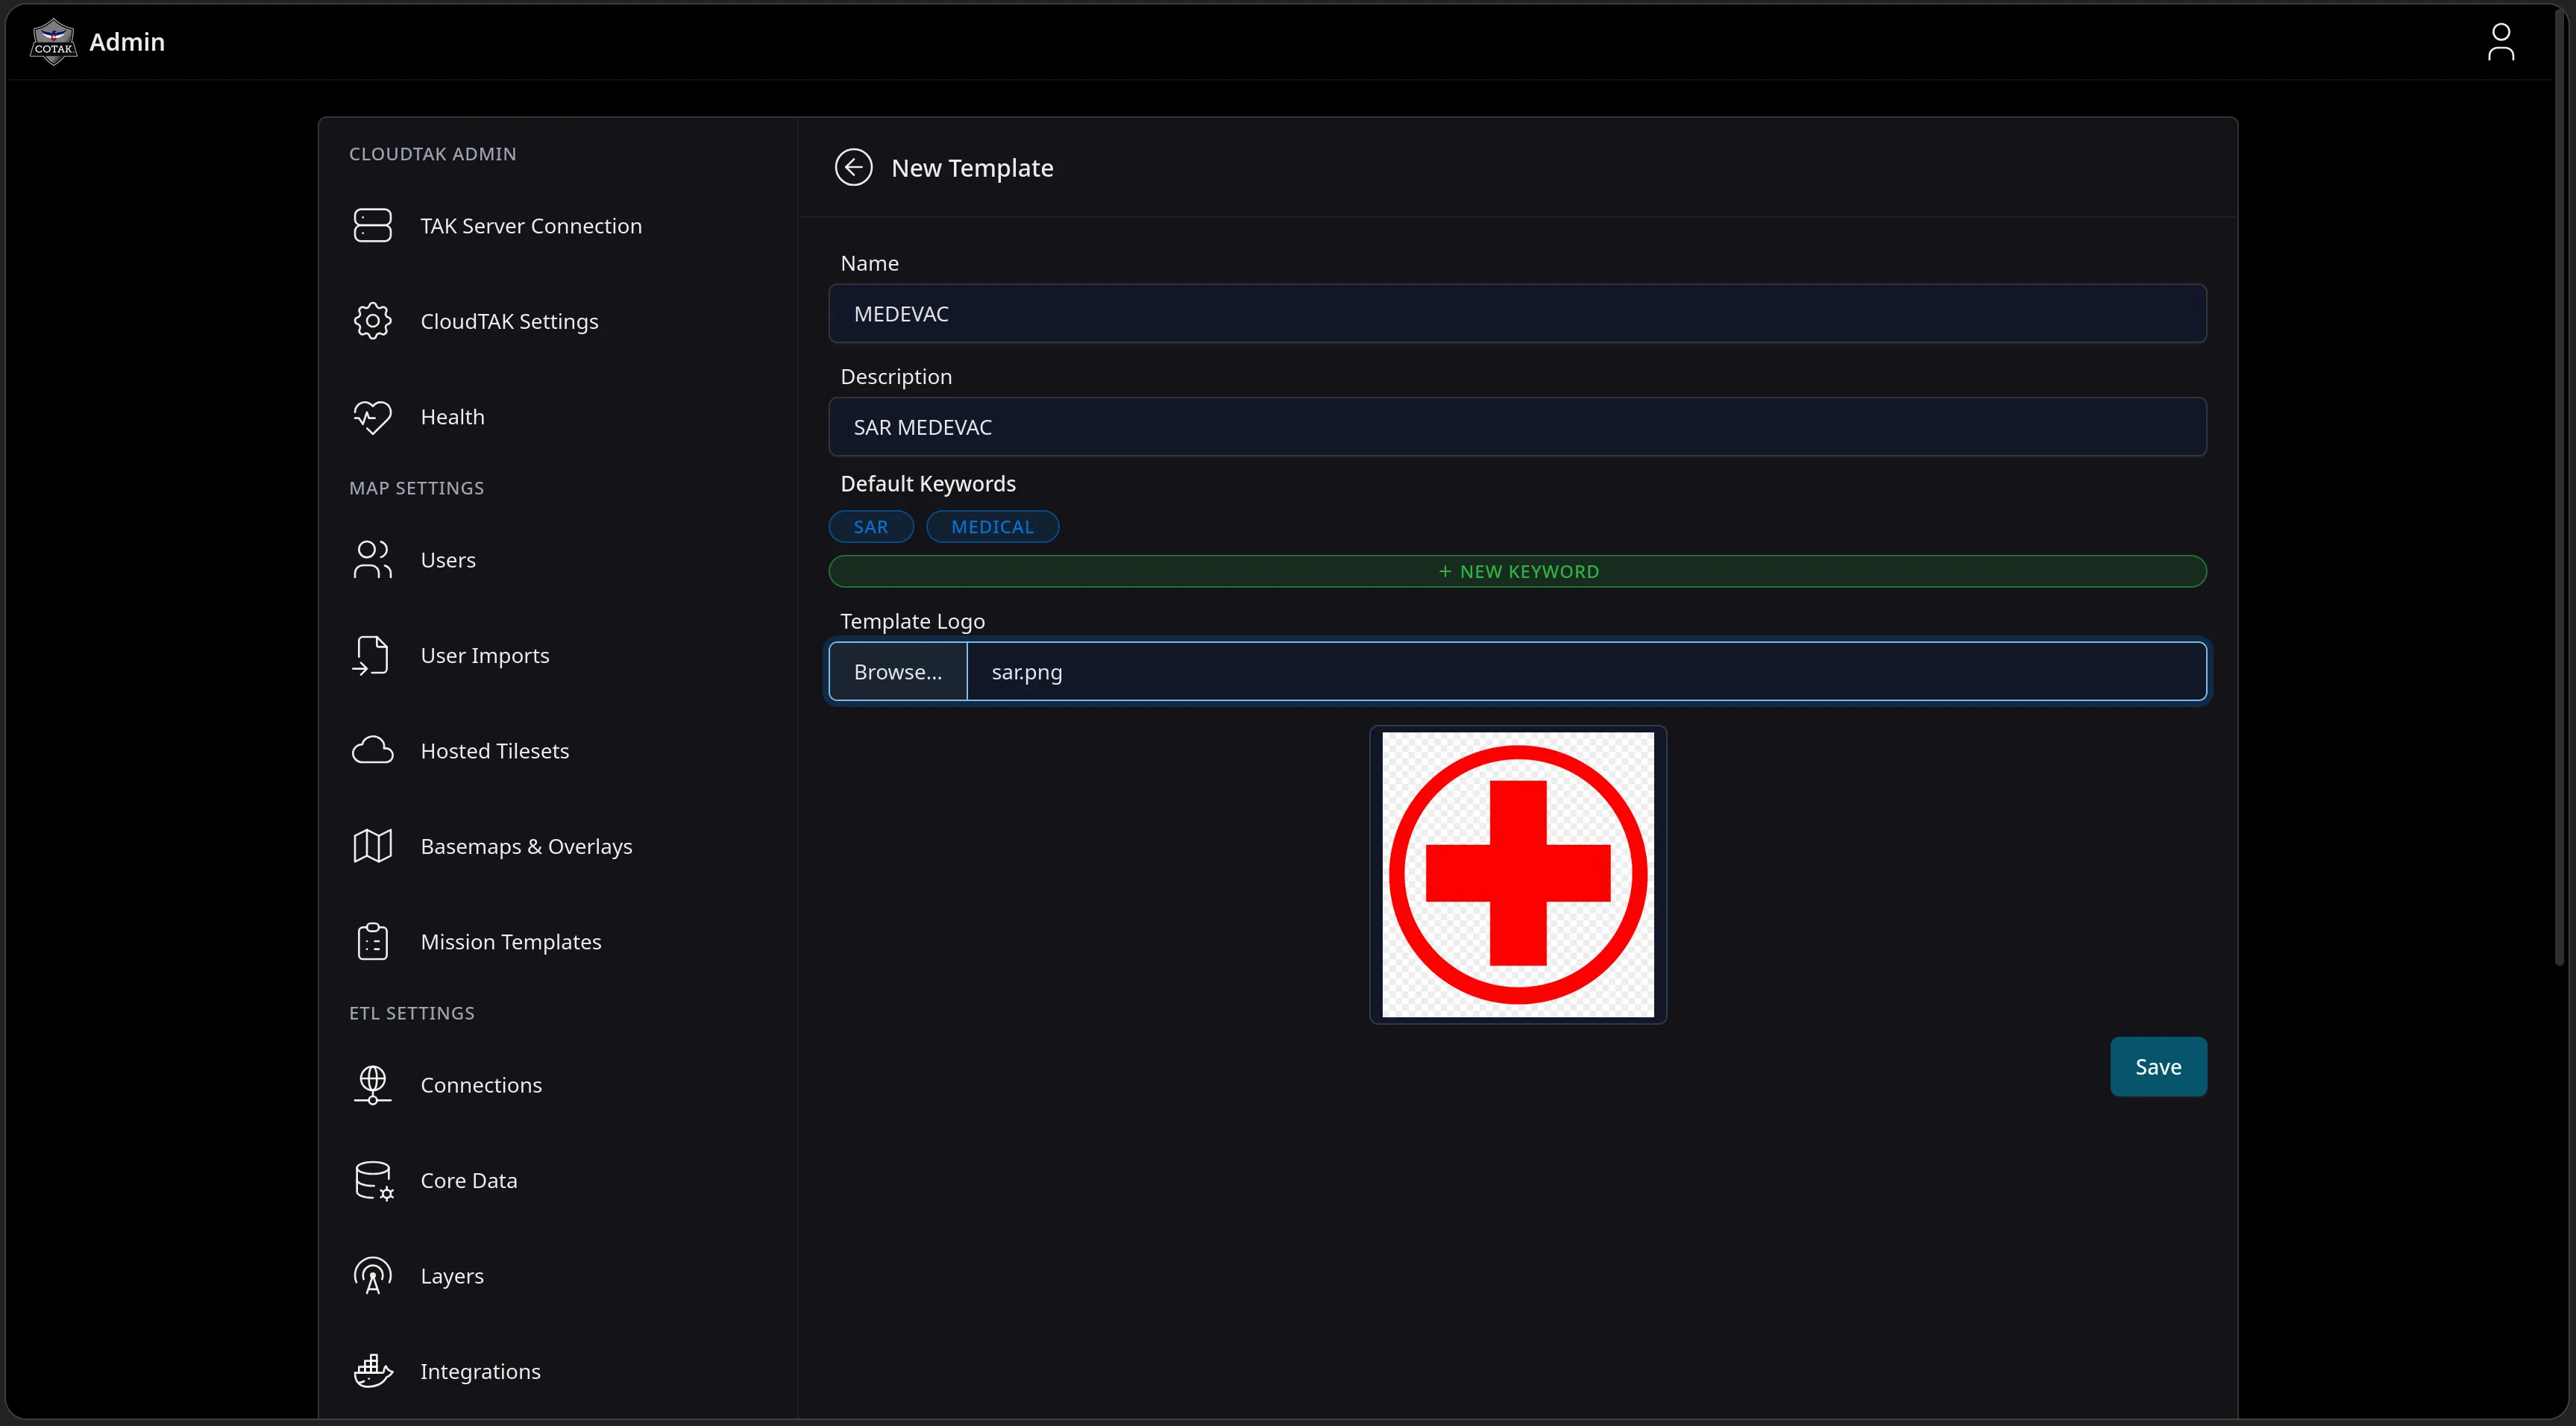This screenshot has width=2576, height=1426.
Task: Click the SAR keyword tag
Action: click(x=871, y=527)
